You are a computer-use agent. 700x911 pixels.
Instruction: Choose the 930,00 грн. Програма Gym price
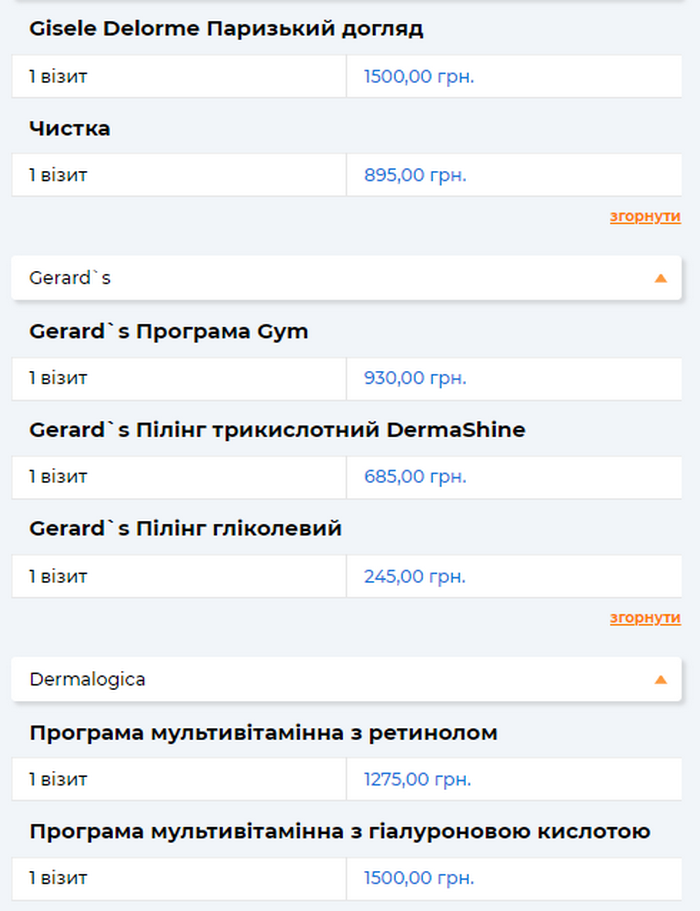coord(415,378)
